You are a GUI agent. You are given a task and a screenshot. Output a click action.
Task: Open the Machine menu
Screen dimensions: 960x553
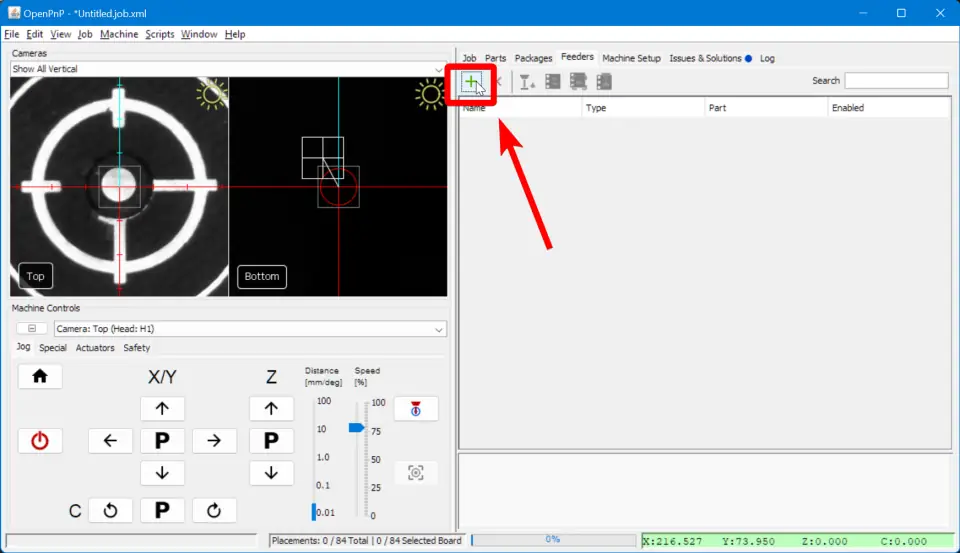tap(119, 34)
